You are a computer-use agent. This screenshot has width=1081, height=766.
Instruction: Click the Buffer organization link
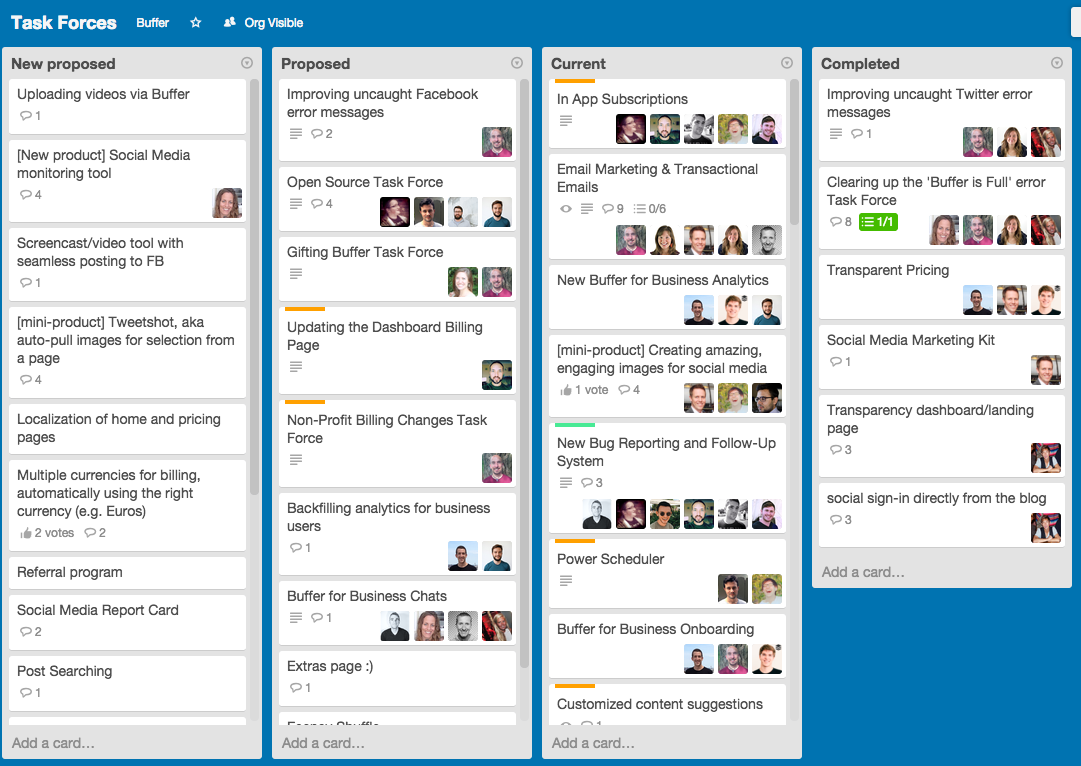(x=152, y=23)
